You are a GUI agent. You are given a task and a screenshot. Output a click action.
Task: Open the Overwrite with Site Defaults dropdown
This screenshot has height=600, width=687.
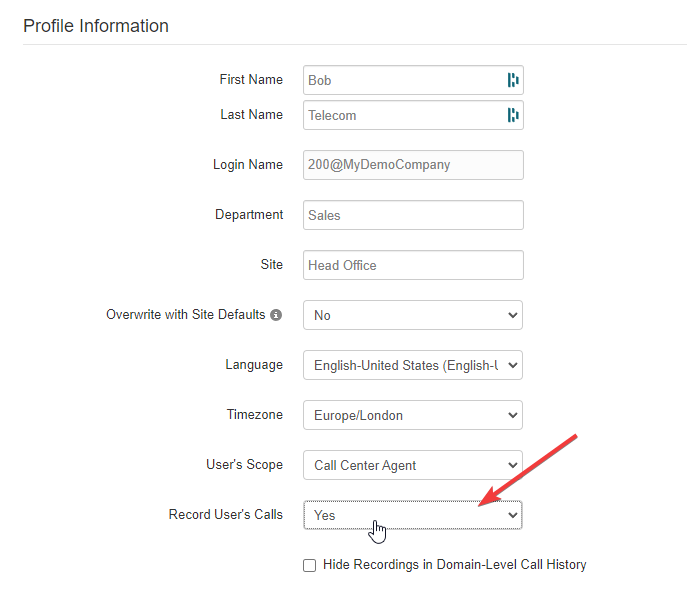click(413, 315)
